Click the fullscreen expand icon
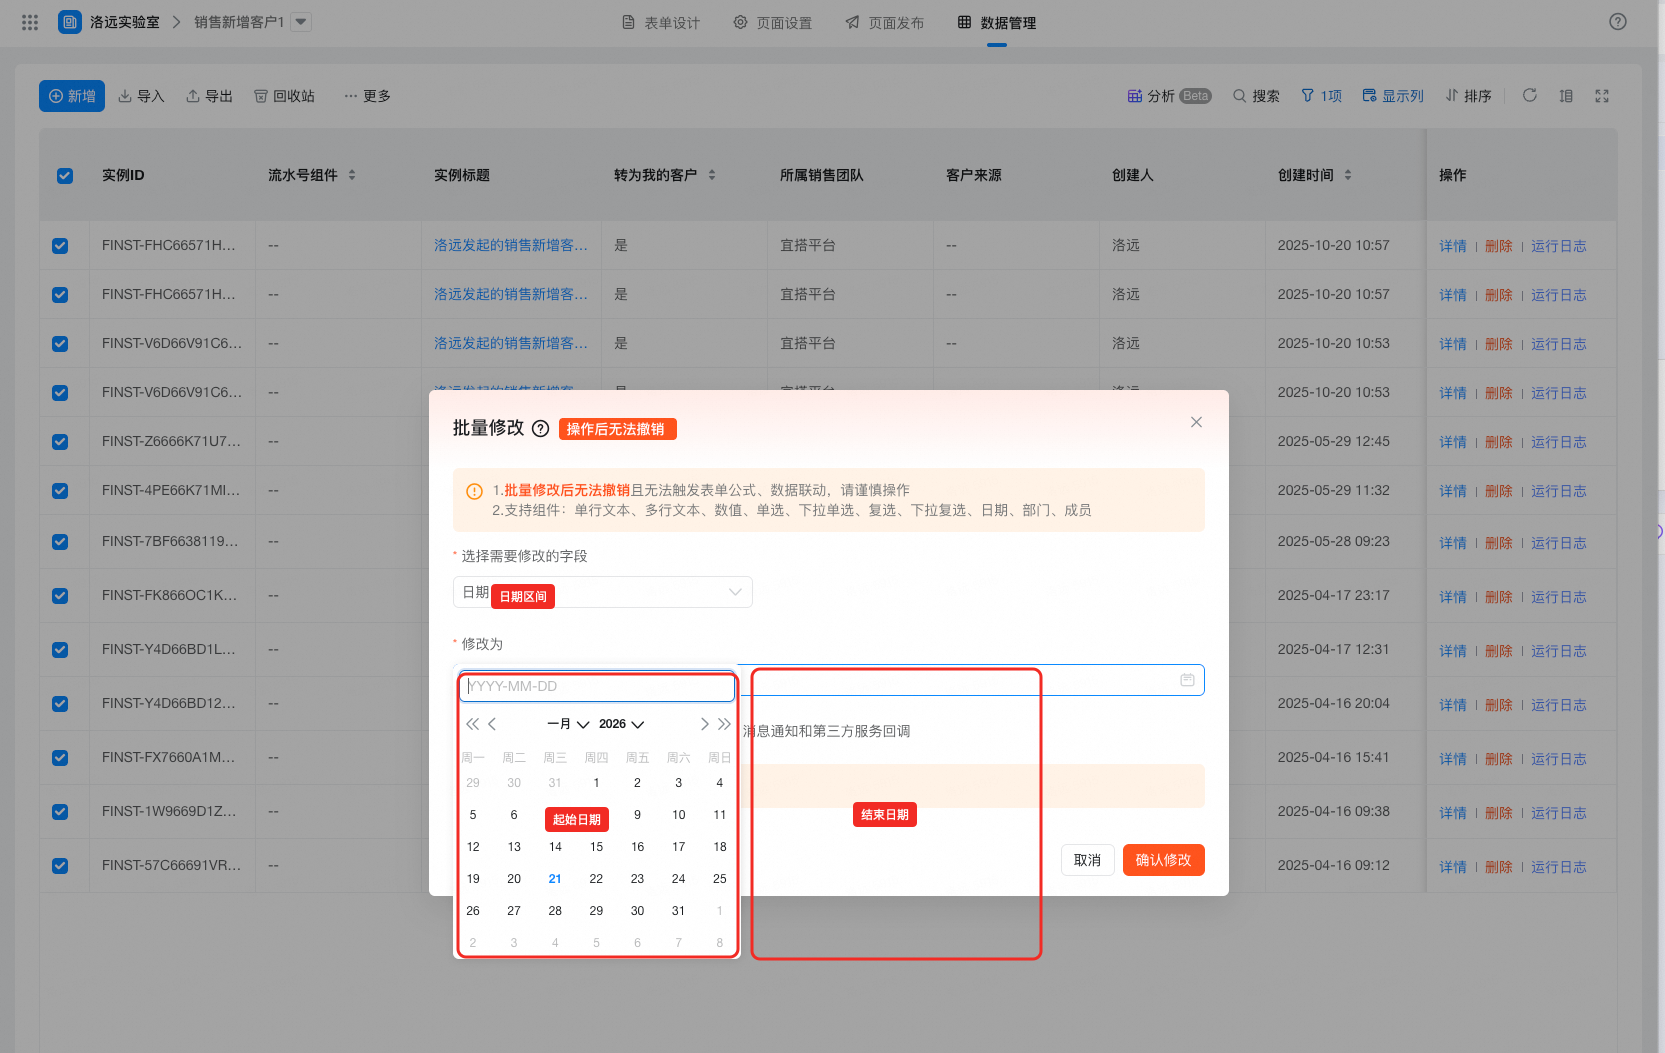Viewport: 1665px width, 1053px height. tap(1602, 96)
